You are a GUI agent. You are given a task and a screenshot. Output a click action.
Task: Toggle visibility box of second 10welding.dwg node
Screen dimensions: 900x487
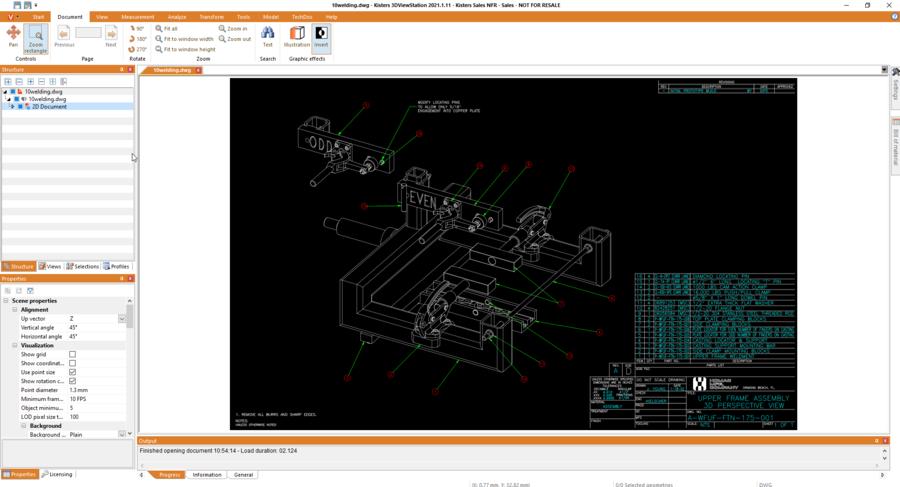17,99
